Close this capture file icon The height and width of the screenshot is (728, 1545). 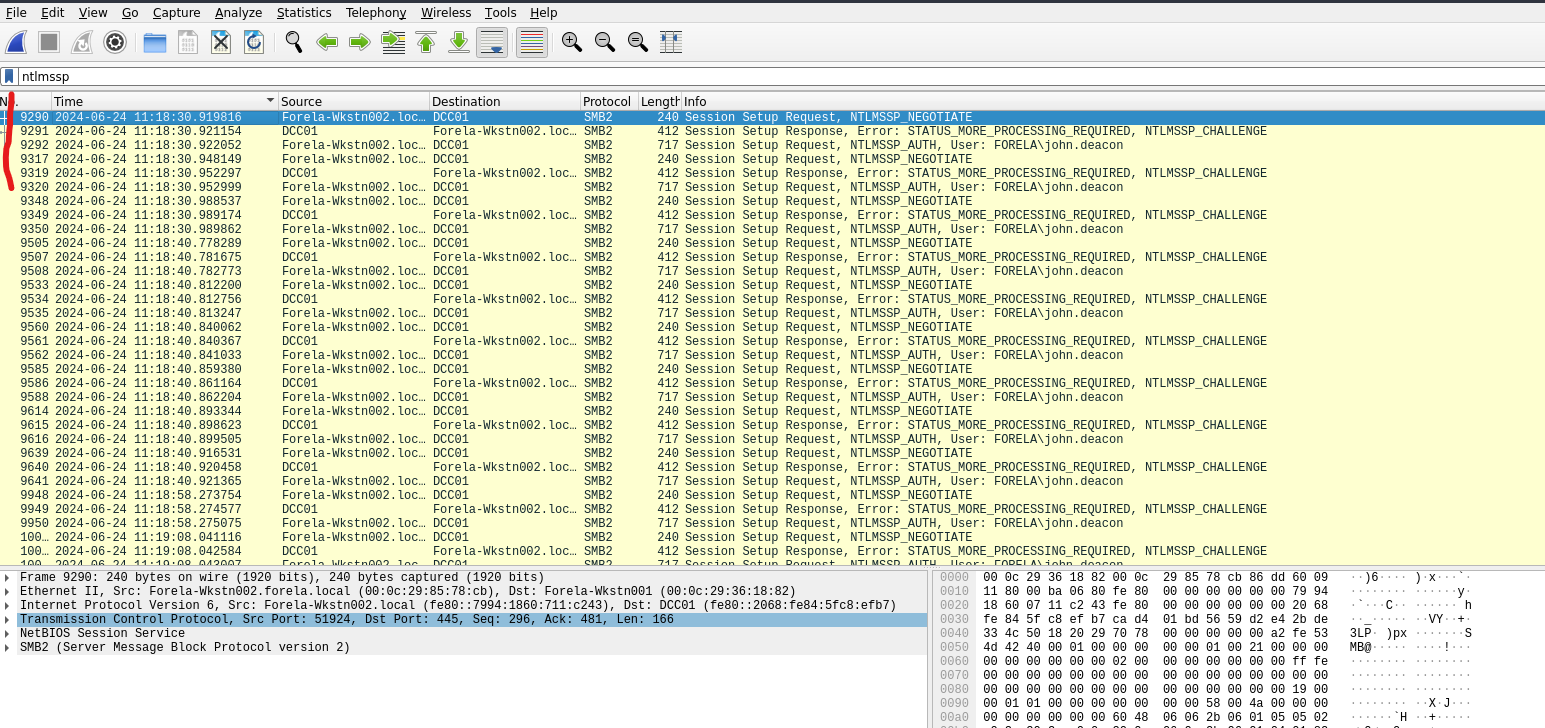pos(221,42)
